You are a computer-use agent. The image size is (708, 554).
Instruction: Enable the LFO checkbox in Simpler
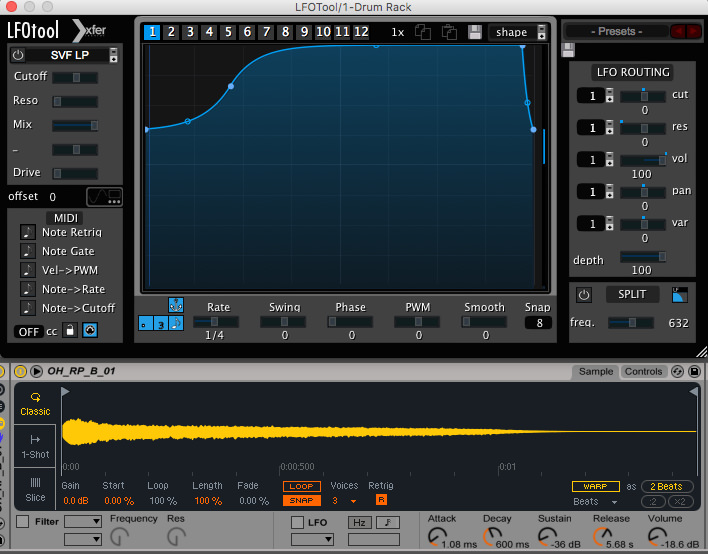point(297,522)
